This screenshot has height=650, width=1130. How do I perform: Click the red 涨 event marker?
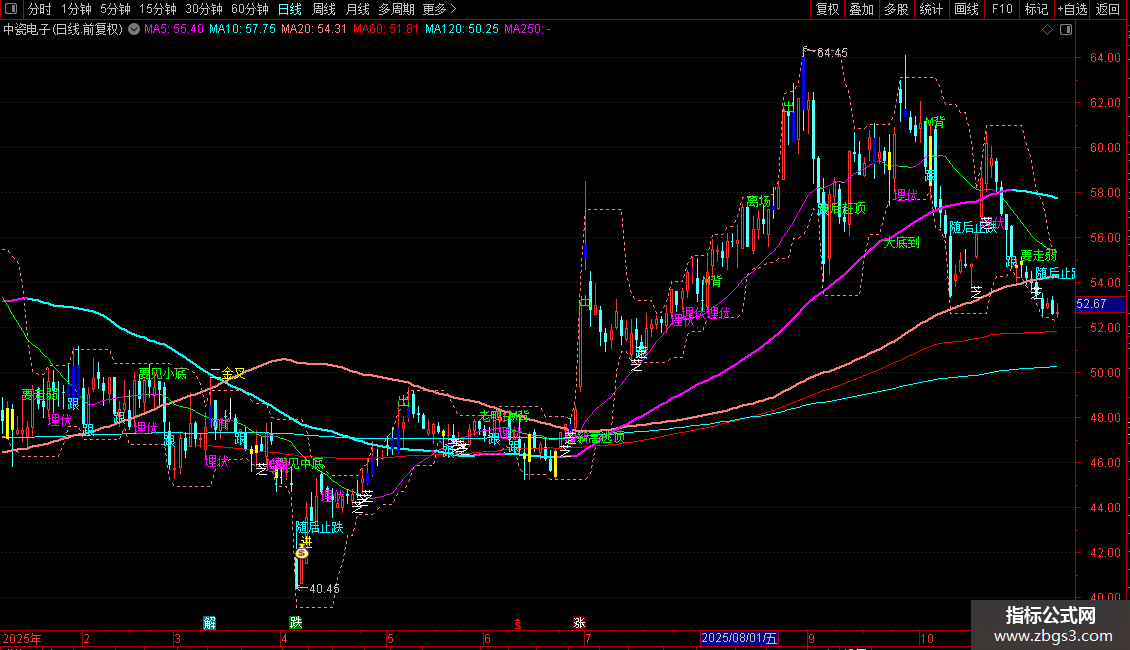579,623
